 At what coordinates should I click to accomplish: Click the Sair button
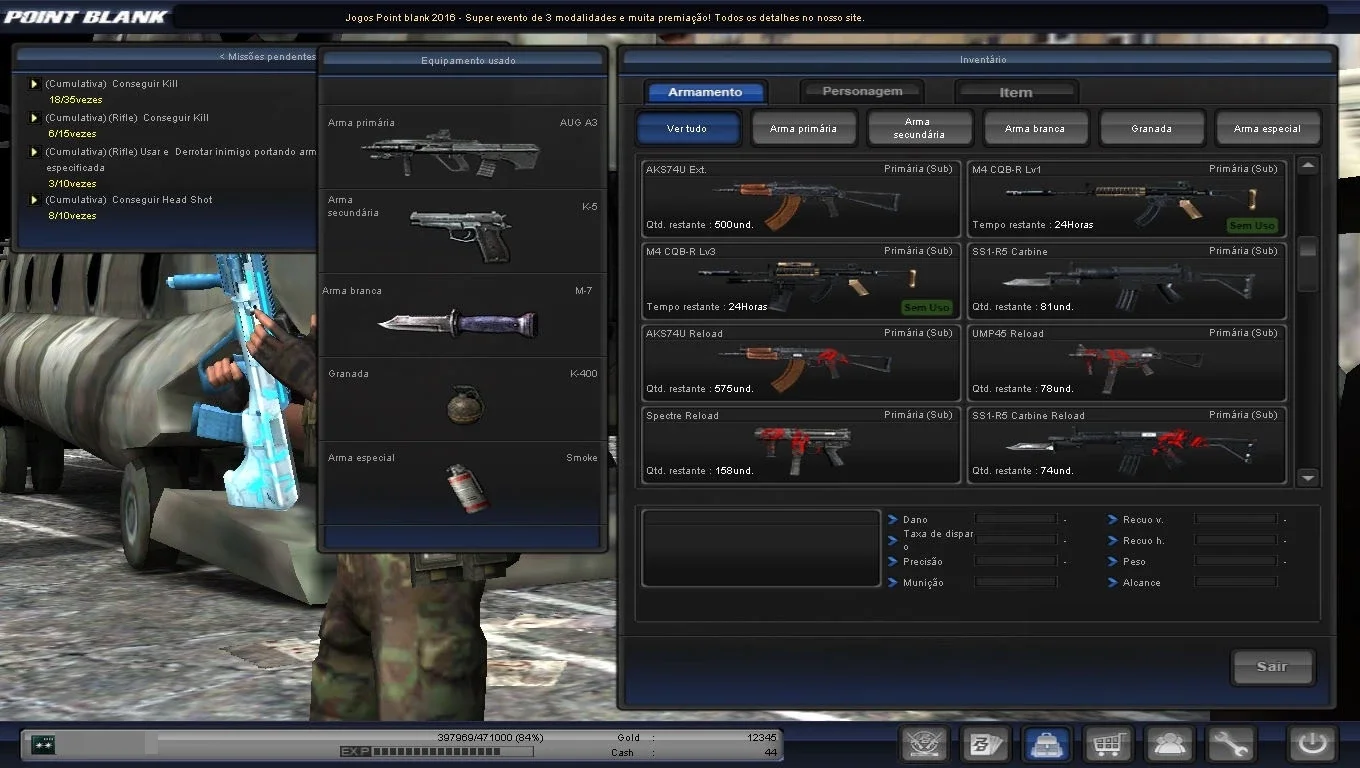click(x=1272, y=667)
